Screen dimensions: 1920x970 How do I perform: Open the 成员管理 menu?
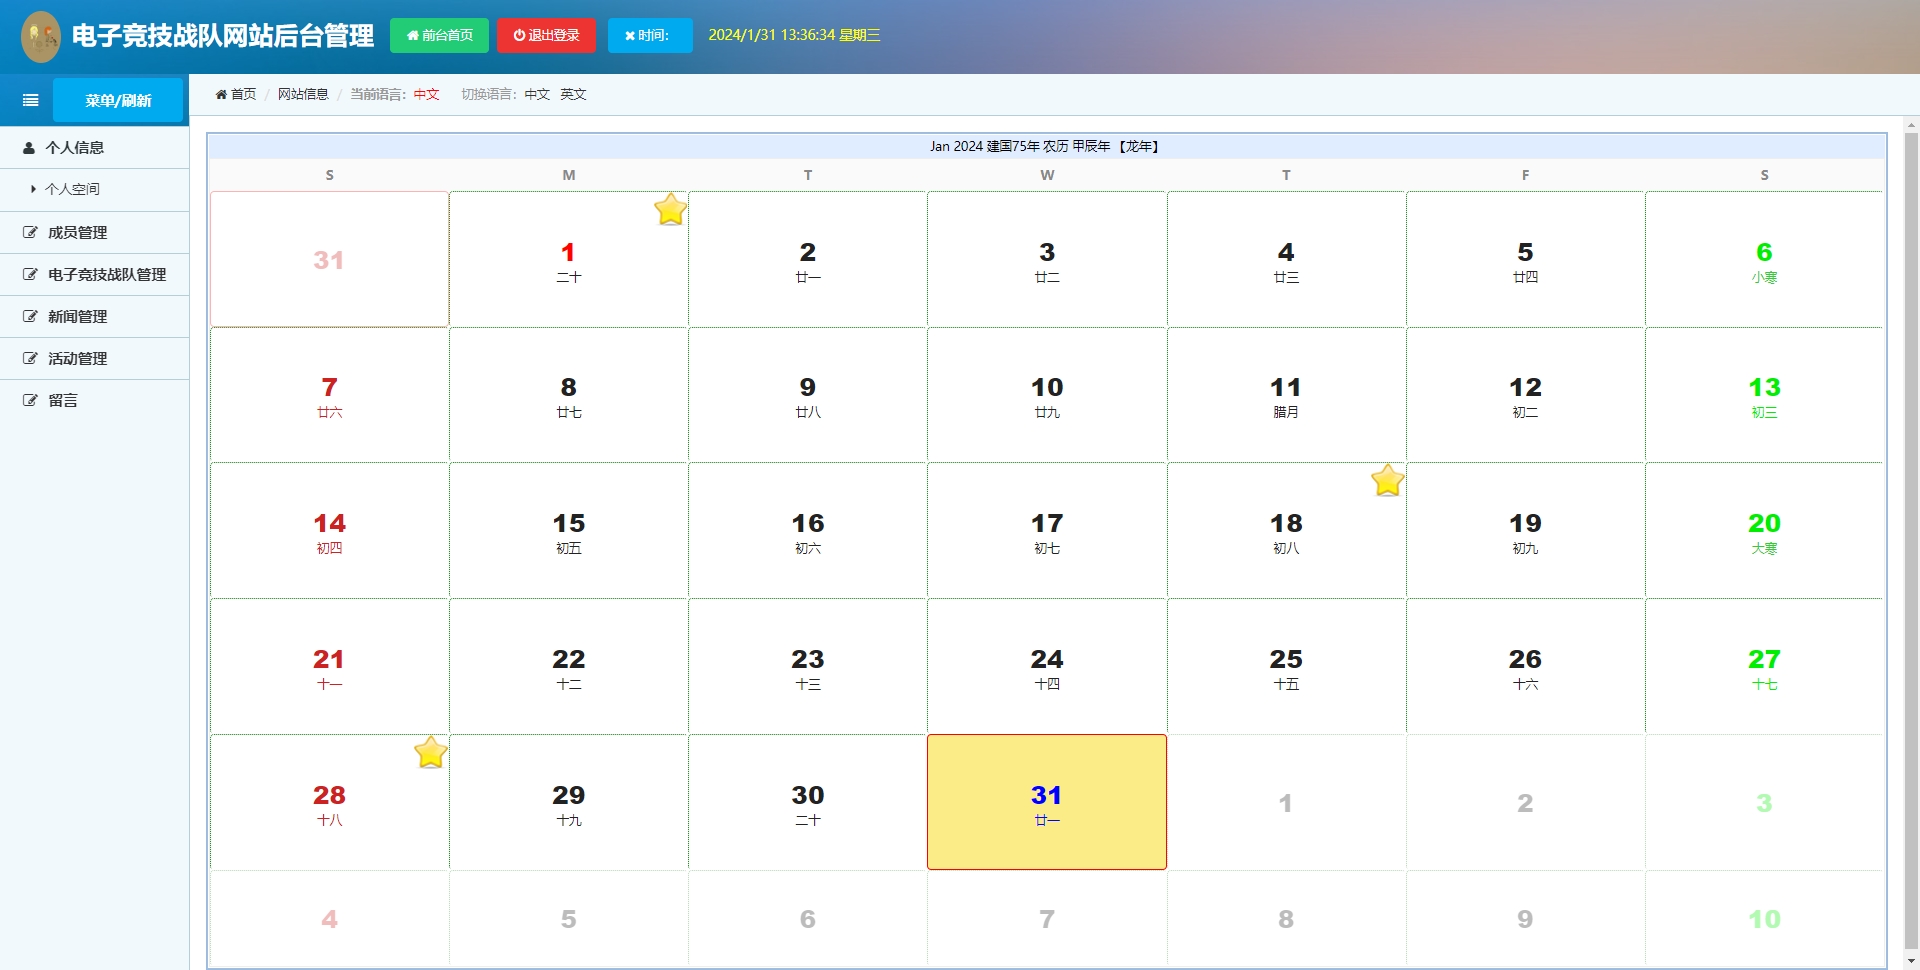tap(95, 232)
